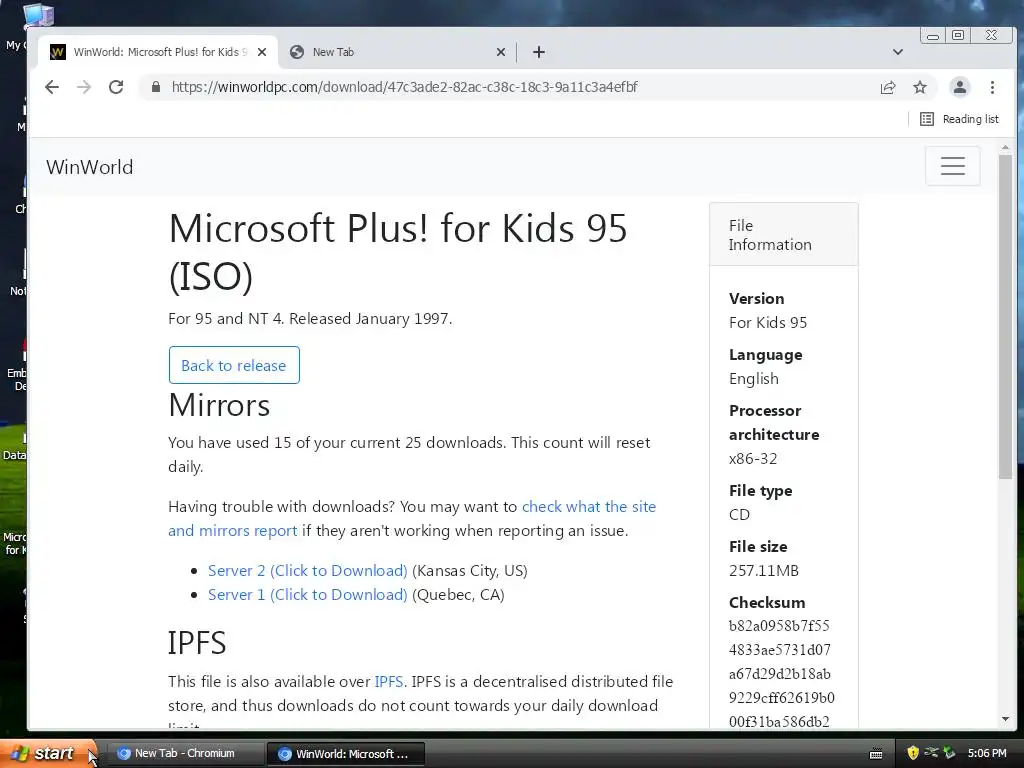Click the 257.11MB file size value
The width and height of the screenshot is (1024, 768).
click(x=763, y=571)
